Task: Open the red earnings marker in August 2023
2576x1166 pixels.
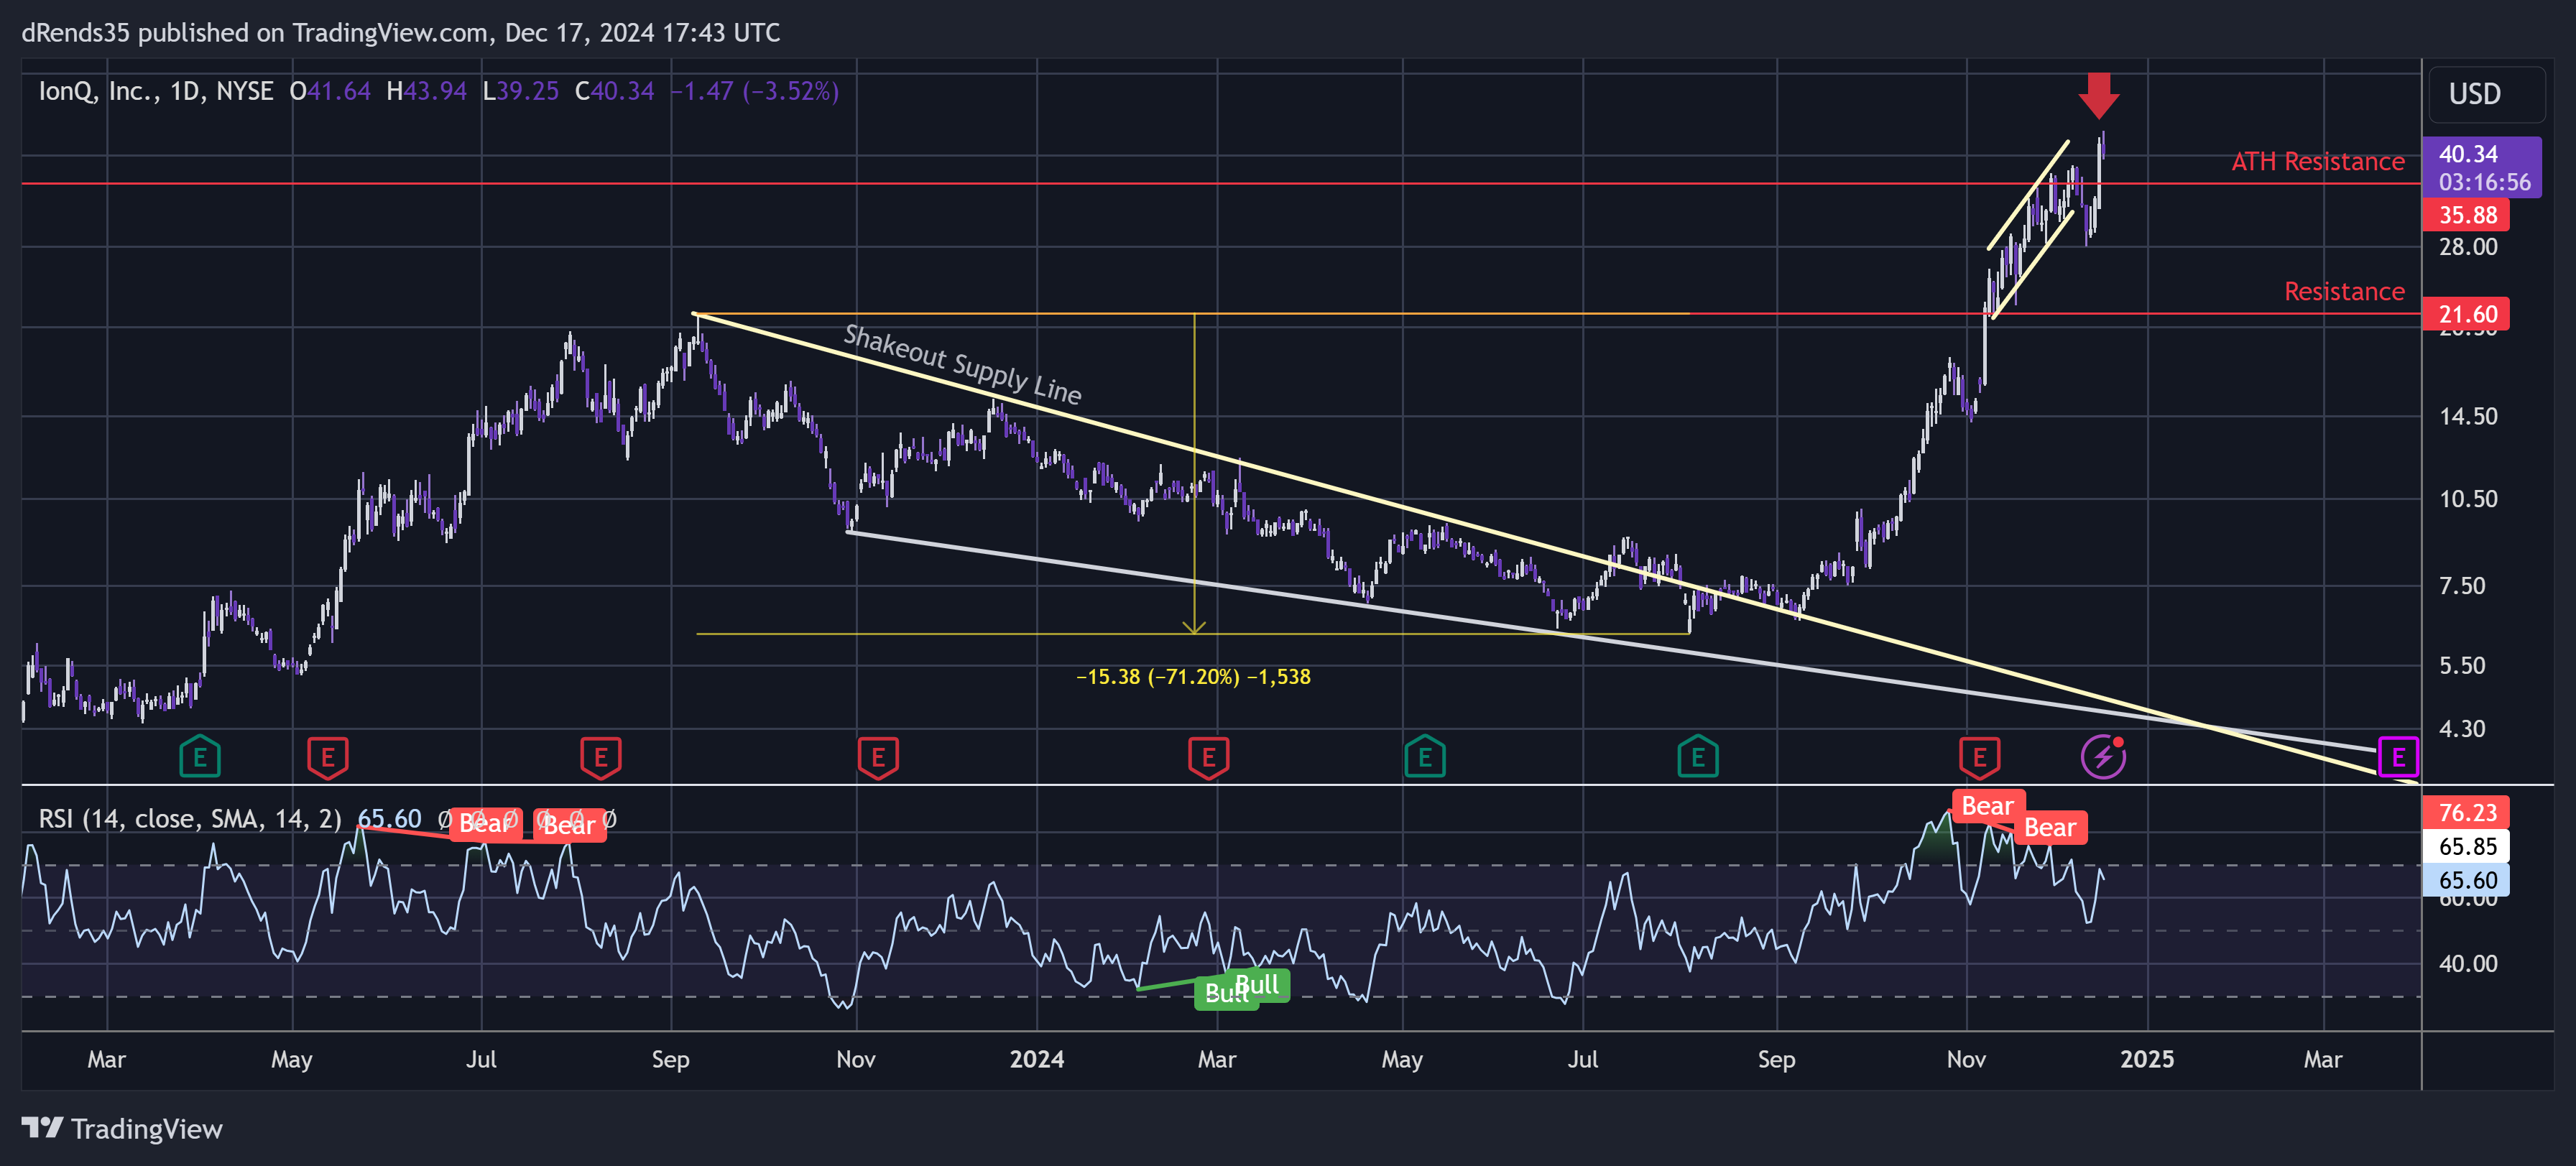Action: point(600,757)
